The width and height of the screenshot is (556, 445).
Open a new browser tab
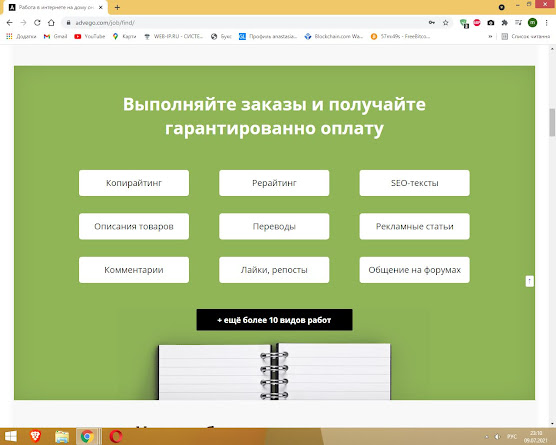pos(117,7)
